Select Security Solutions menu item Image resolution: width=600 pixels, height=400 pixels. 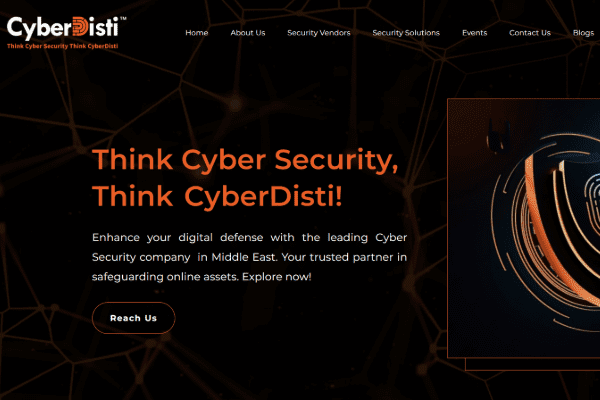[406, 33]
